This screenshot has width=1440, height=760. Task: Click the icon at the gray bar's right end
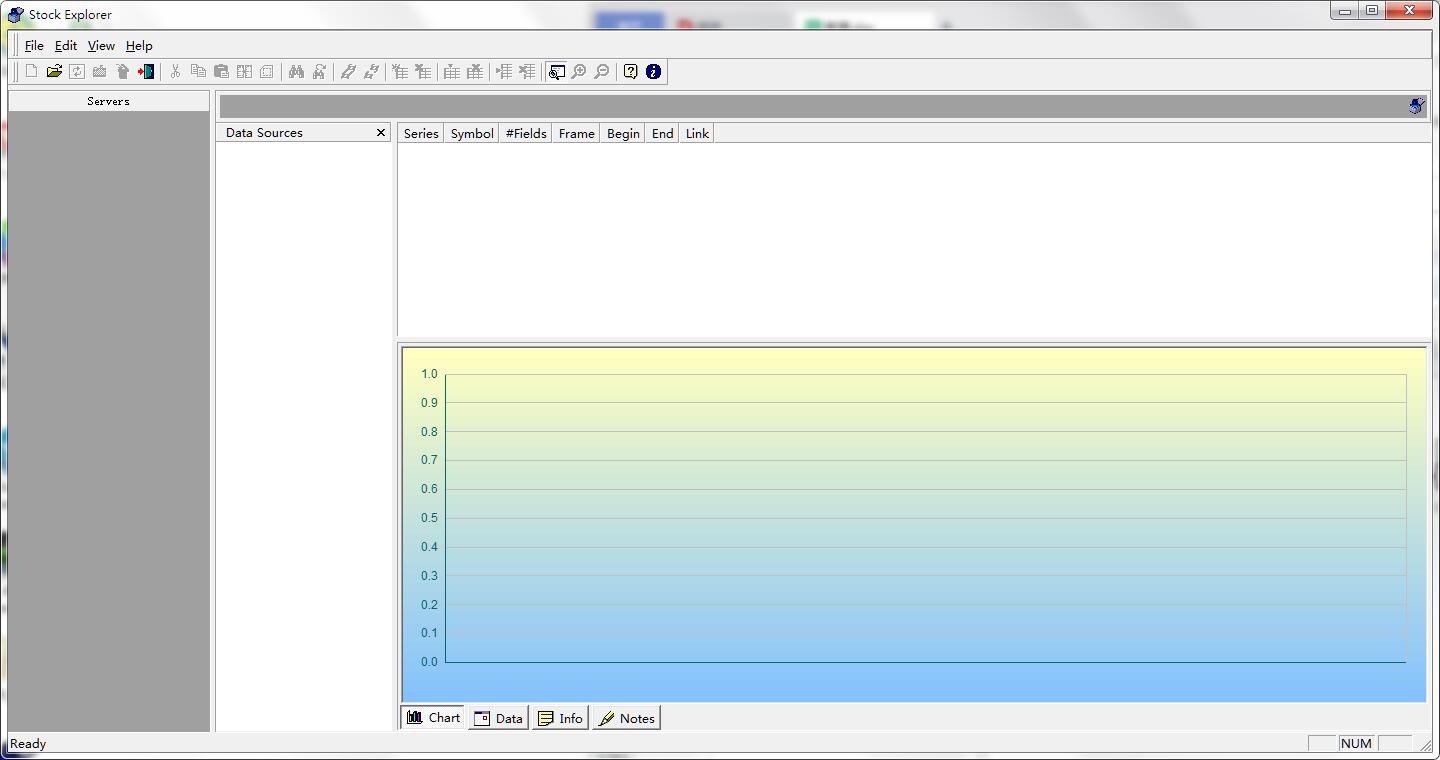click(x=1416, y=106)
